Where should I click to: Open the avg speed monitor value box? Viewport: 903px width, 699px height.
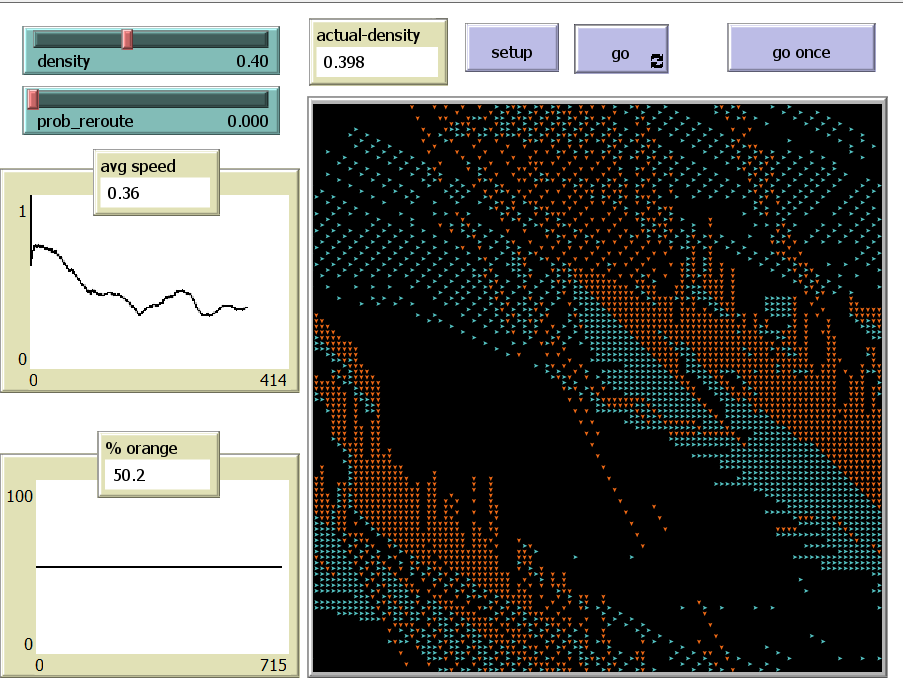tap(155, 190)
